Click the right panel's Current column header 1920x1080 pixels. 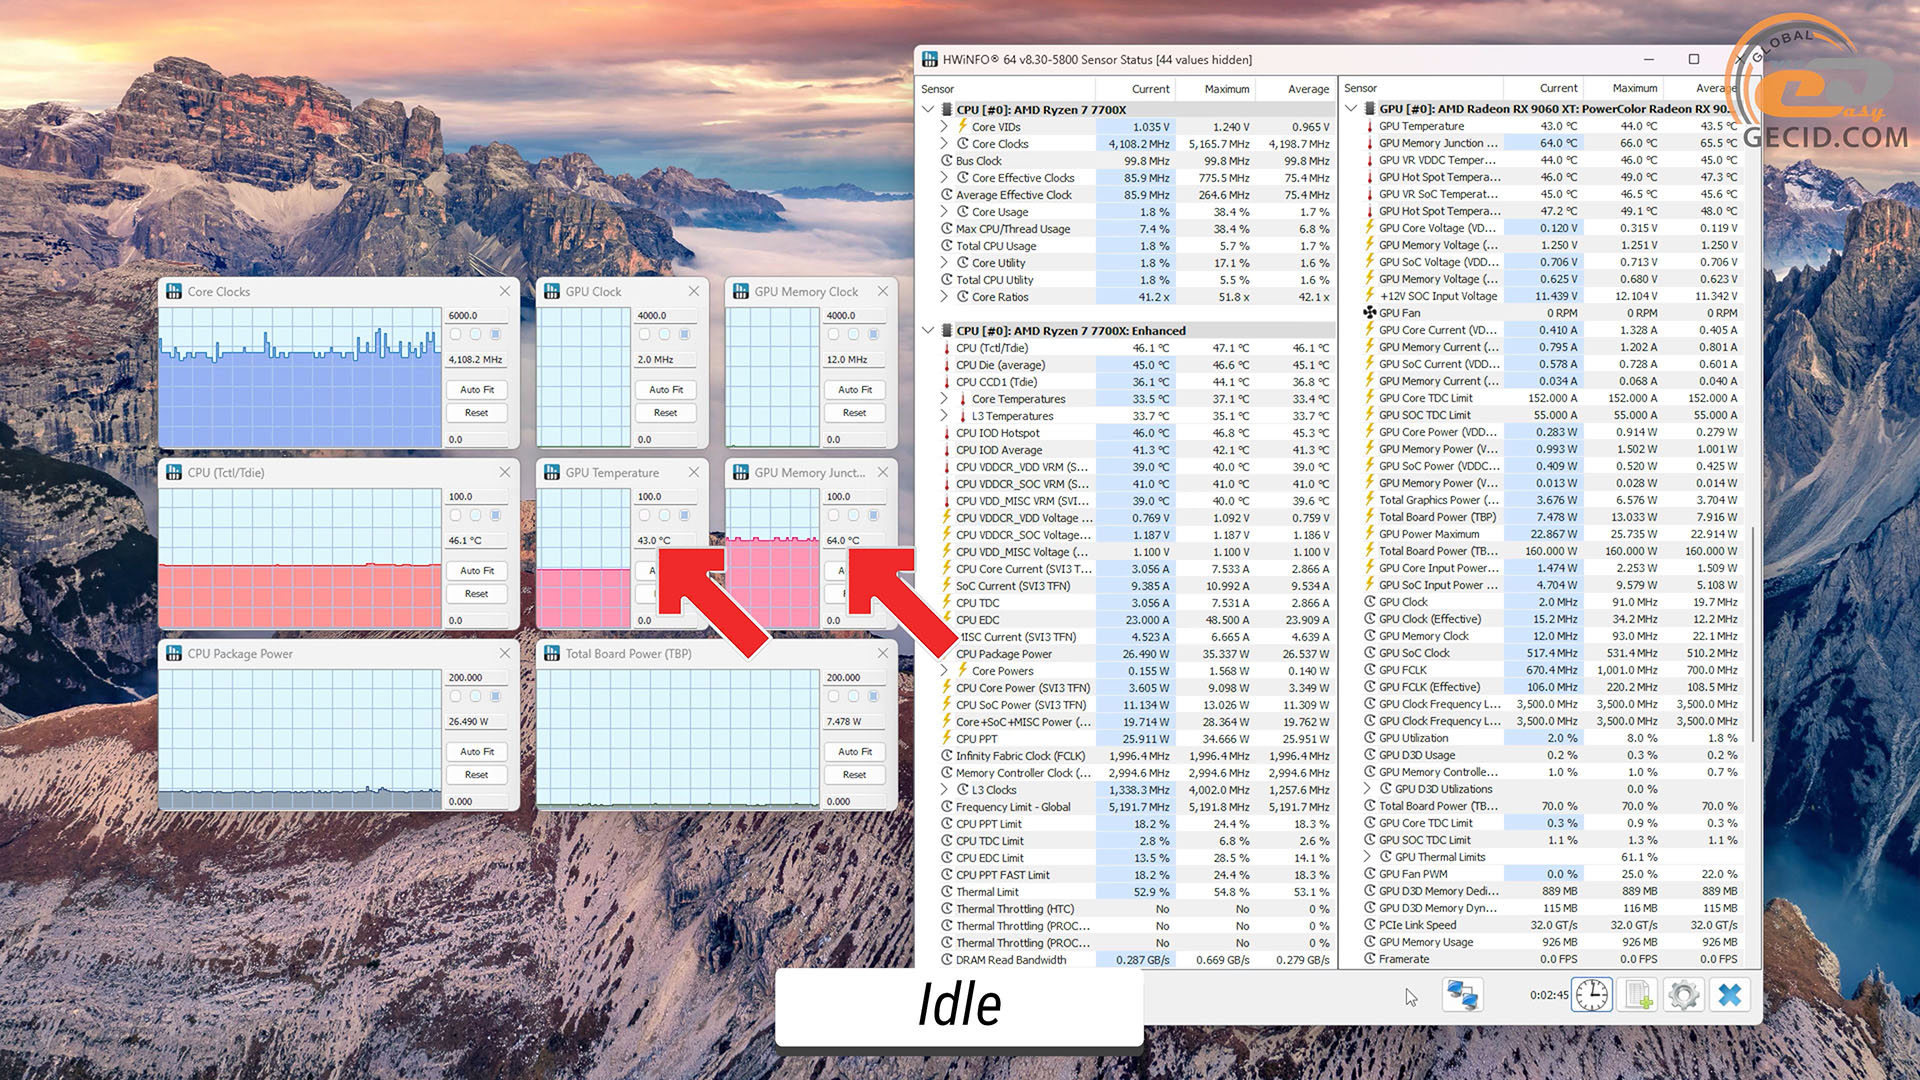click(1558, 88)
